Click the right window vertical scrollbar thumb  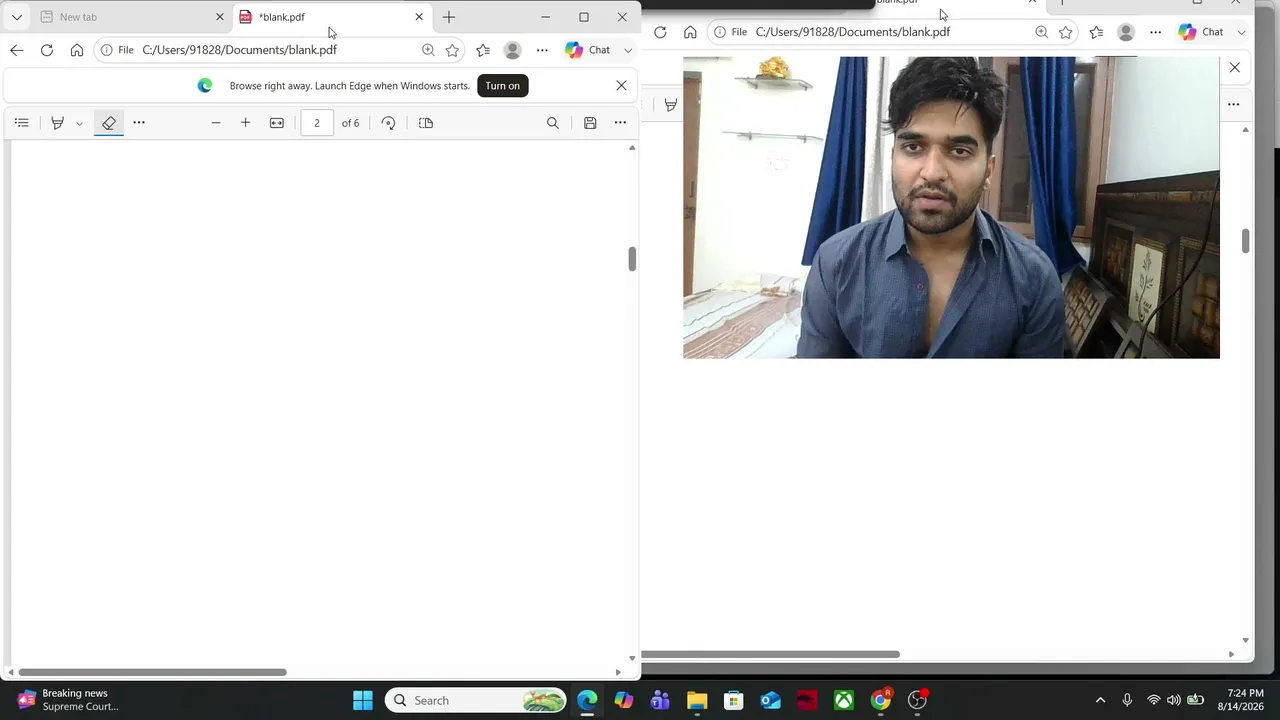(1246, 241)
